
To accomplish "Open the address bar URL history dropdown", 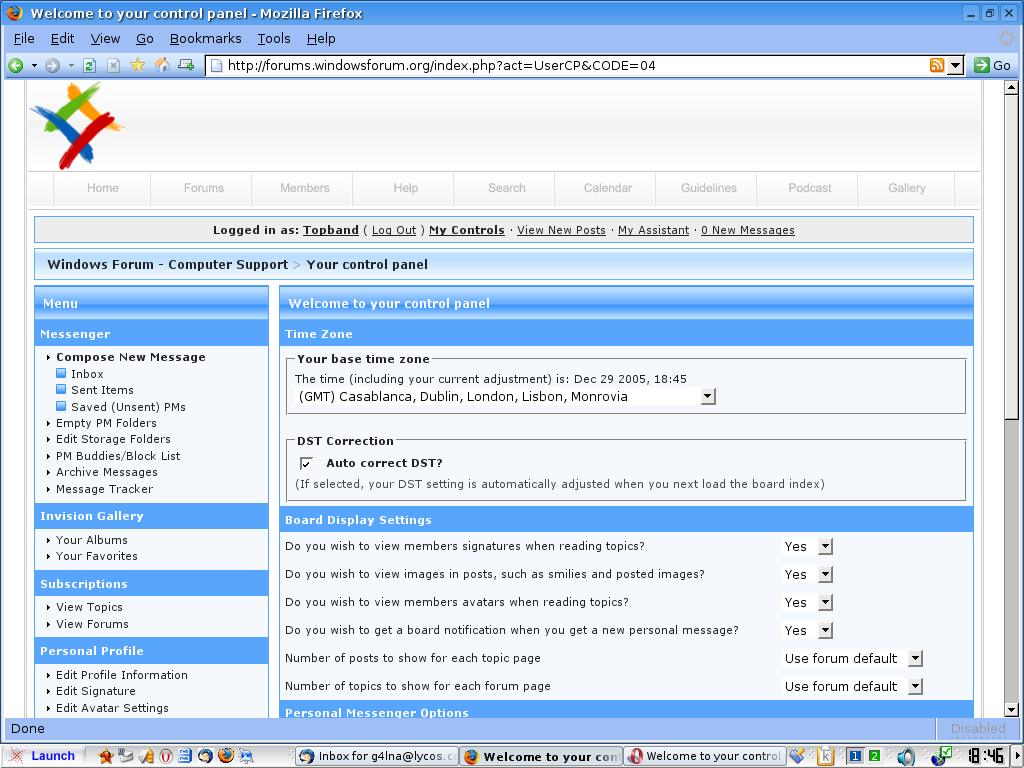I will click(956, 65).
